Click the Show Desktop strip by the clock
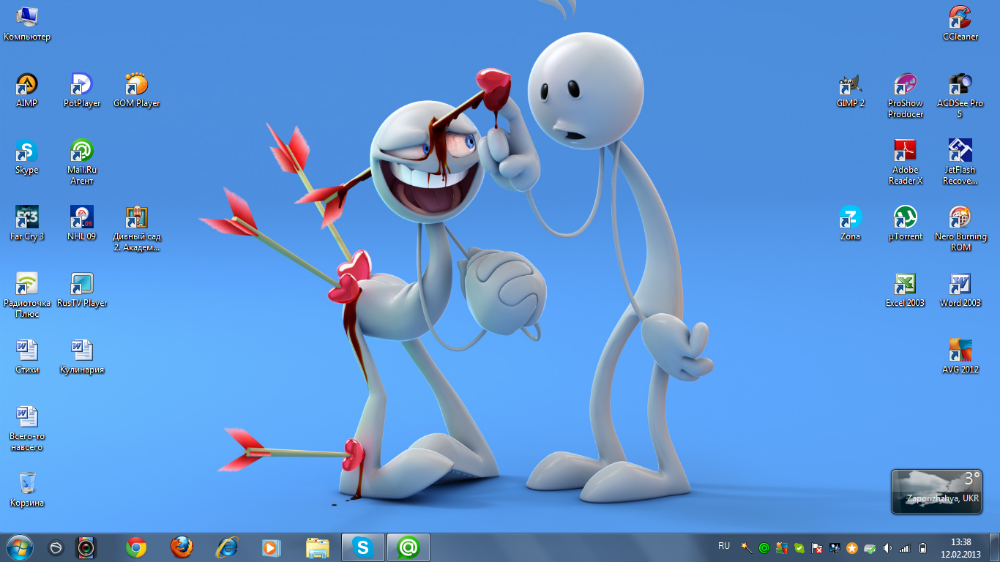This screenshot has height=562, width=1000. (995, 548)
